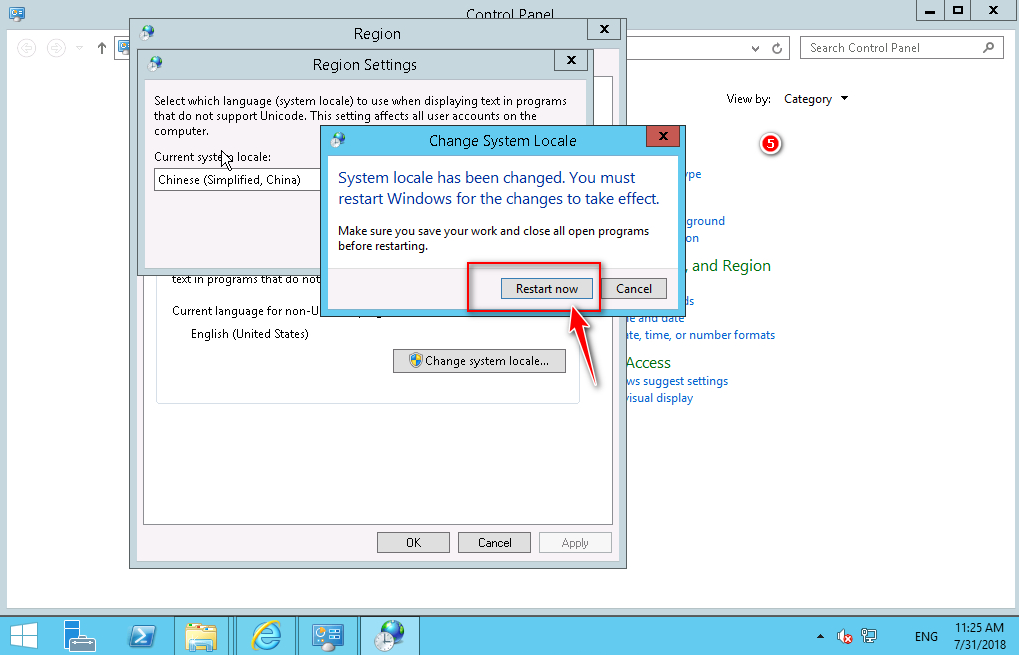Switch the ENG input language indicator
The height and width of the screenshot is (655, 1019).
[926, 637]
